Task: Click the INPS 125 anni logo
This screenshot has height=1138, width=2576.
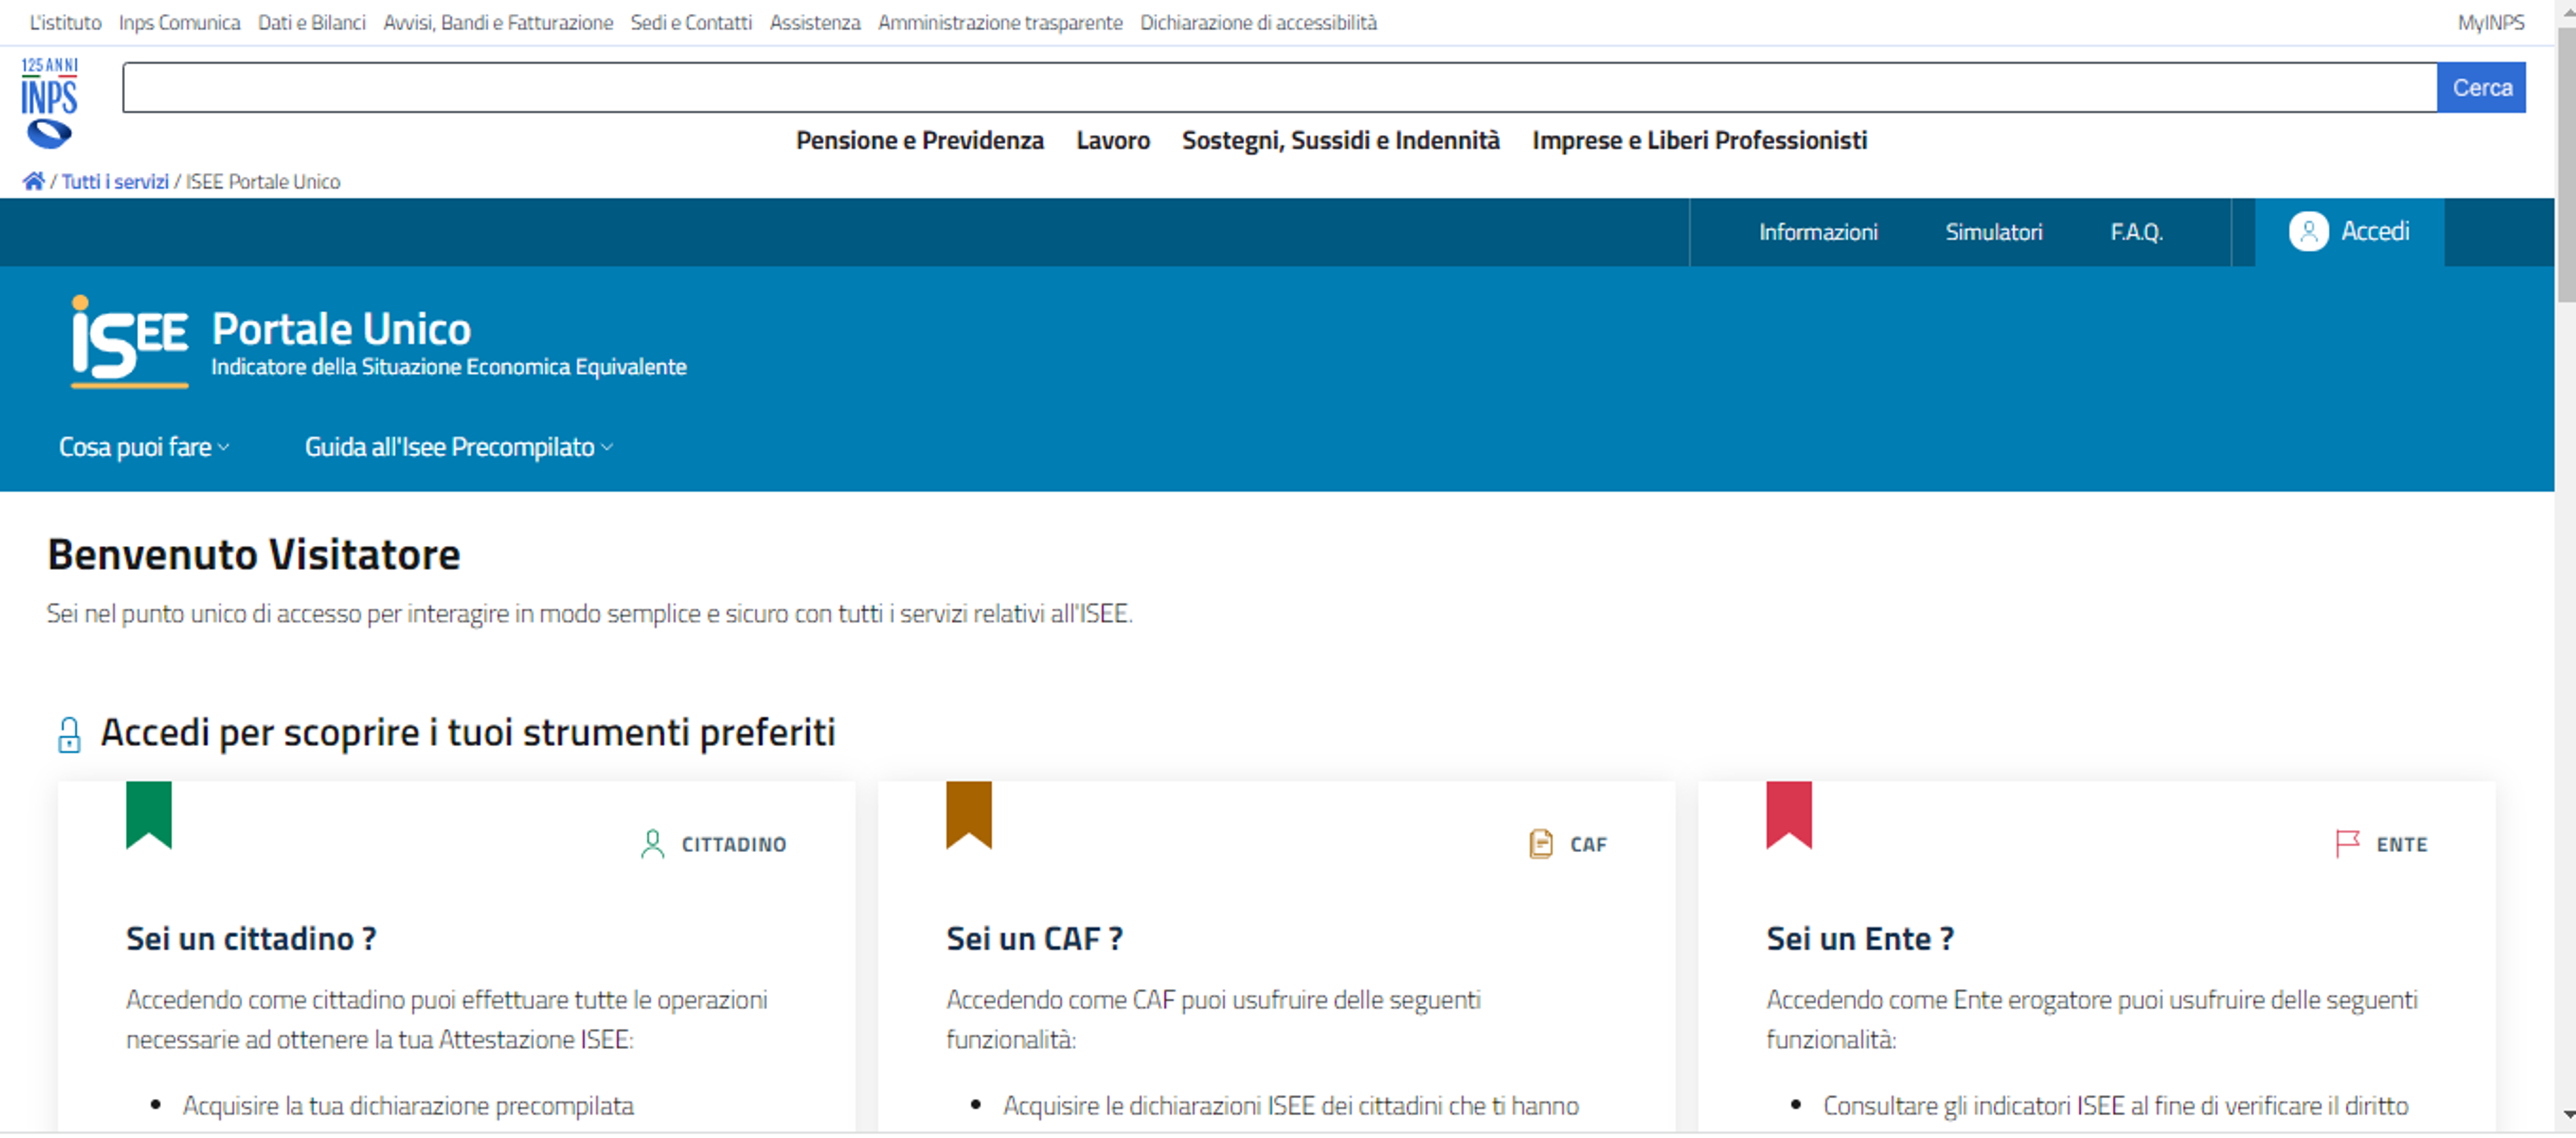Action: click(48, 102)
